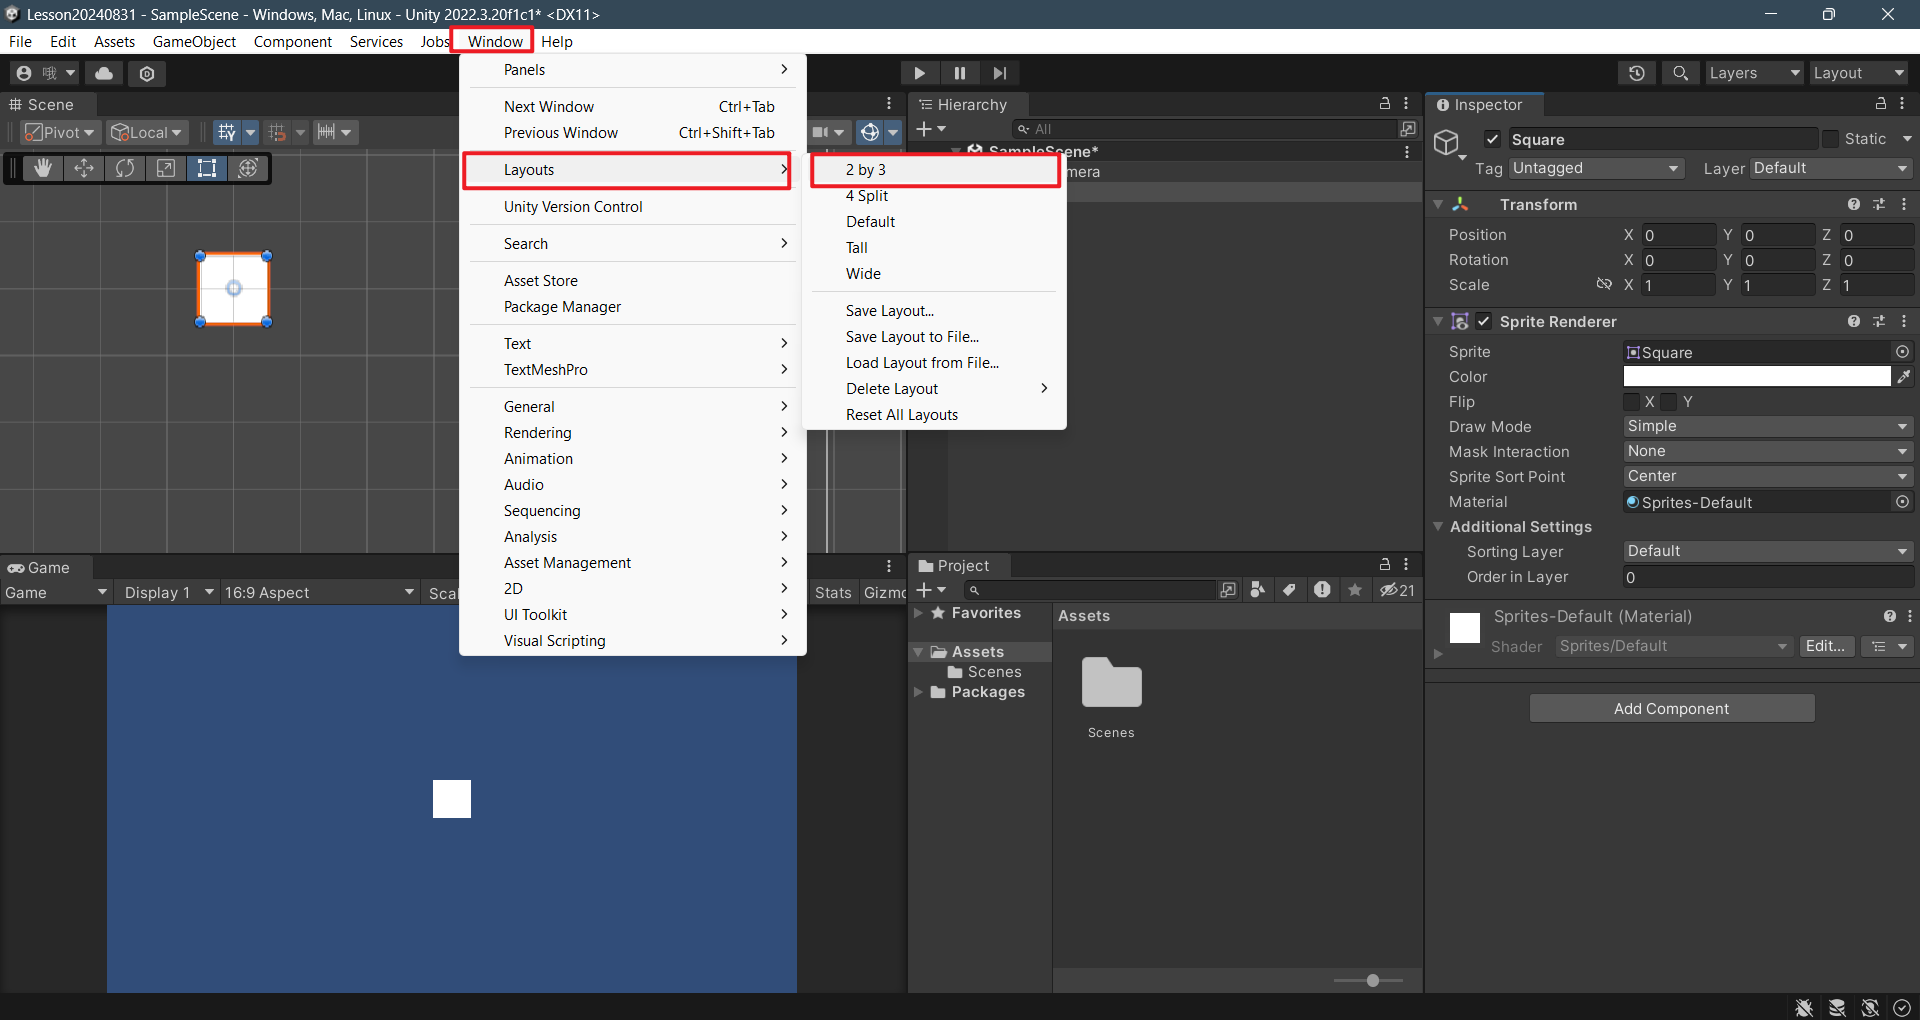Image resolution: width=1920 pixels, height=1020 pixels.
Task: Open the Layers dropdown
Action: pyautogui.click(x=1753, y=73)
